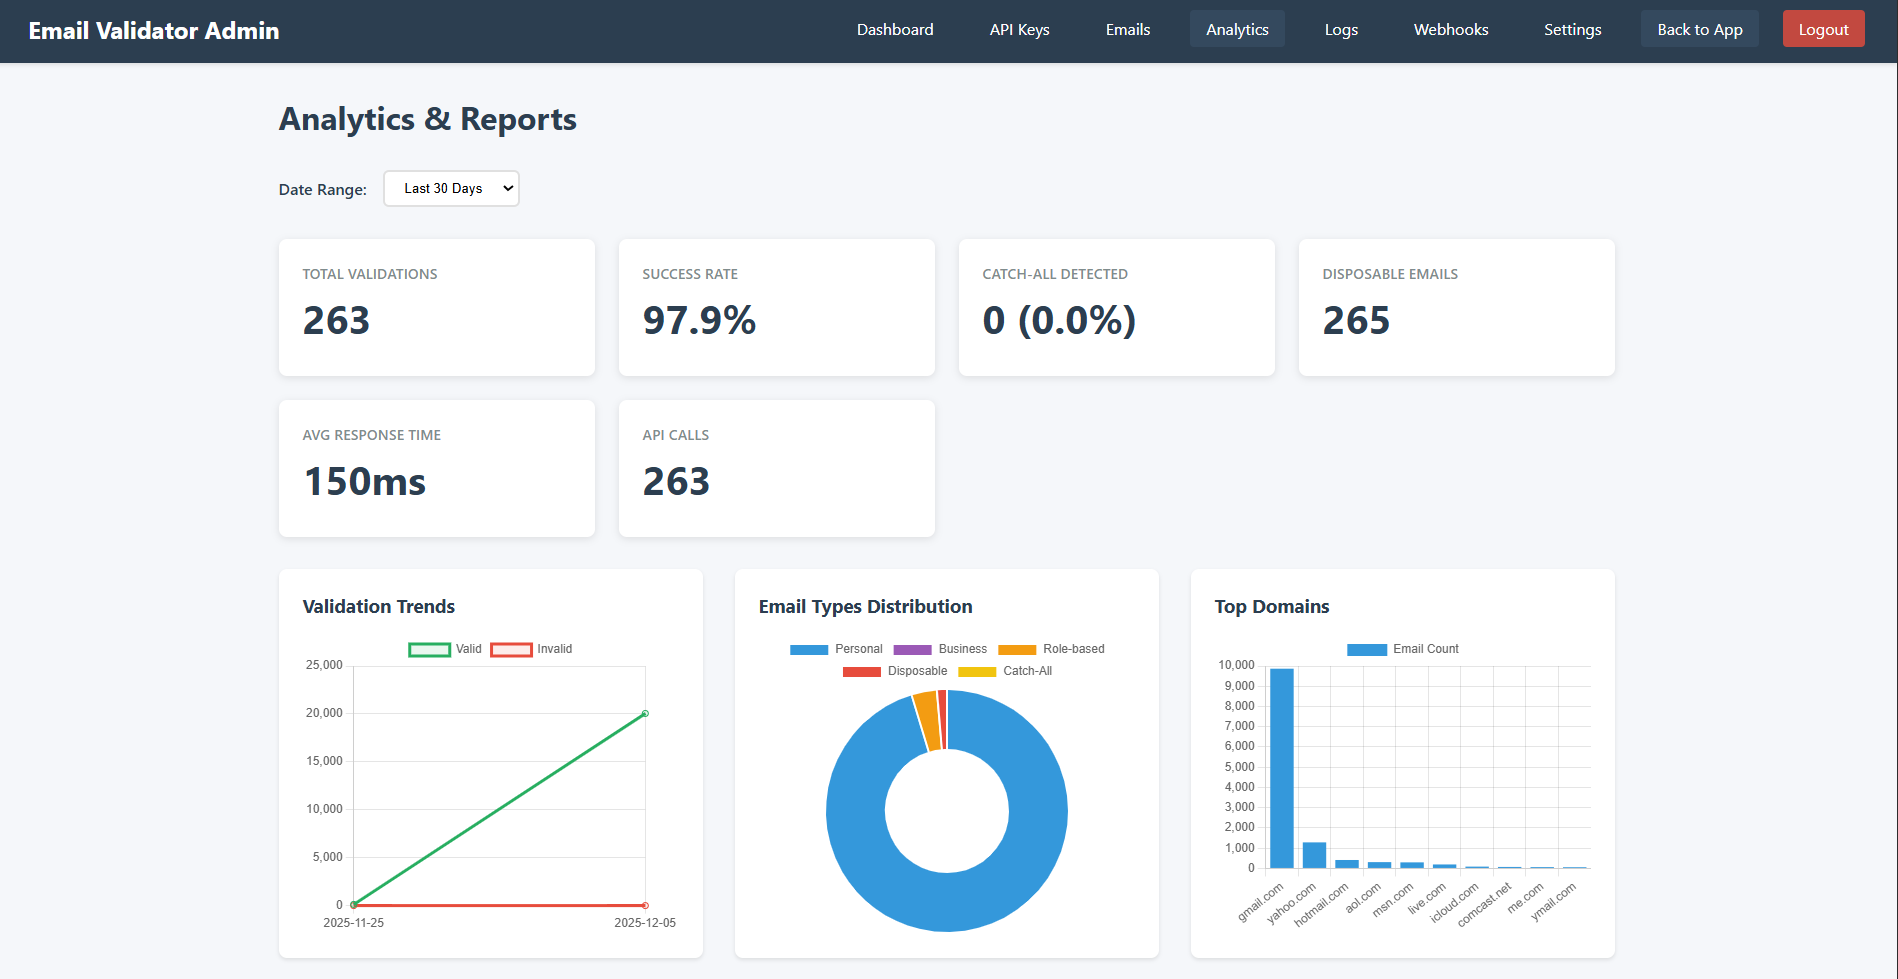The width and height of the screenshot is (1898, 979).
Task: Select the Analytics tab
Action: pyautogui.click(x=1236, y=30)
